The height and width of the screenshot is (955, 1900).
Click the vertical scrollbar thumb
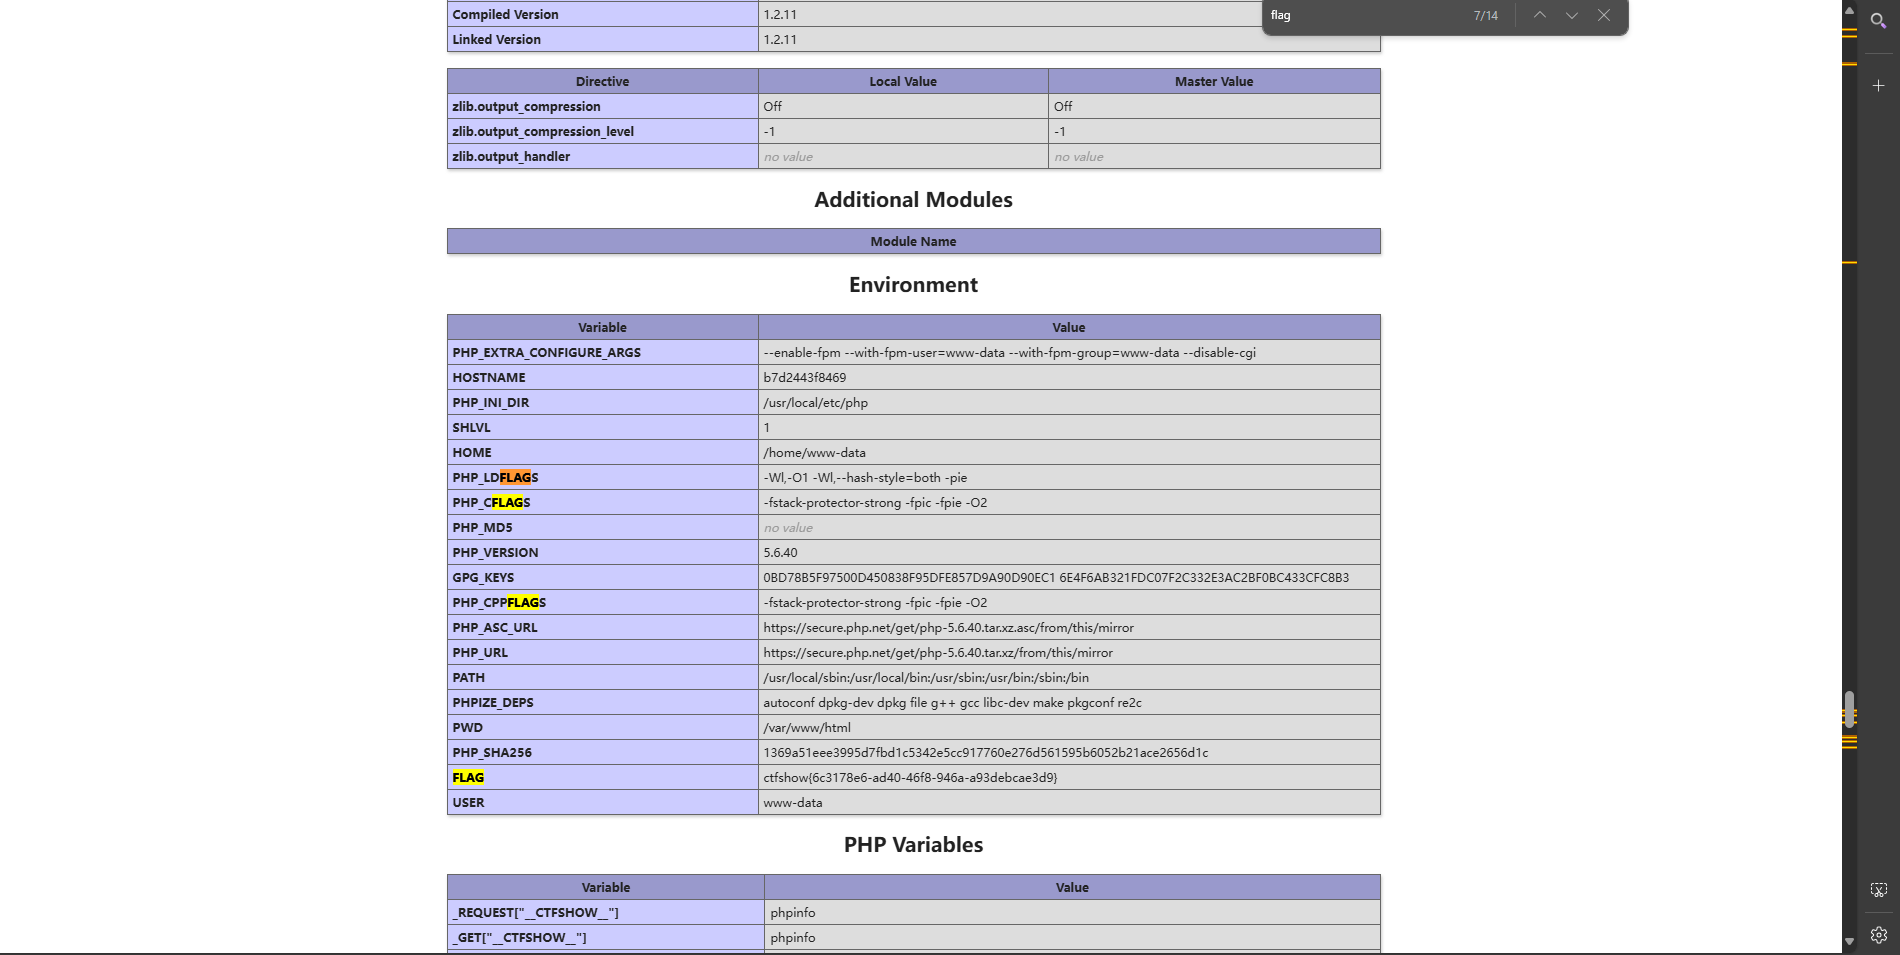pos(1849,708)
